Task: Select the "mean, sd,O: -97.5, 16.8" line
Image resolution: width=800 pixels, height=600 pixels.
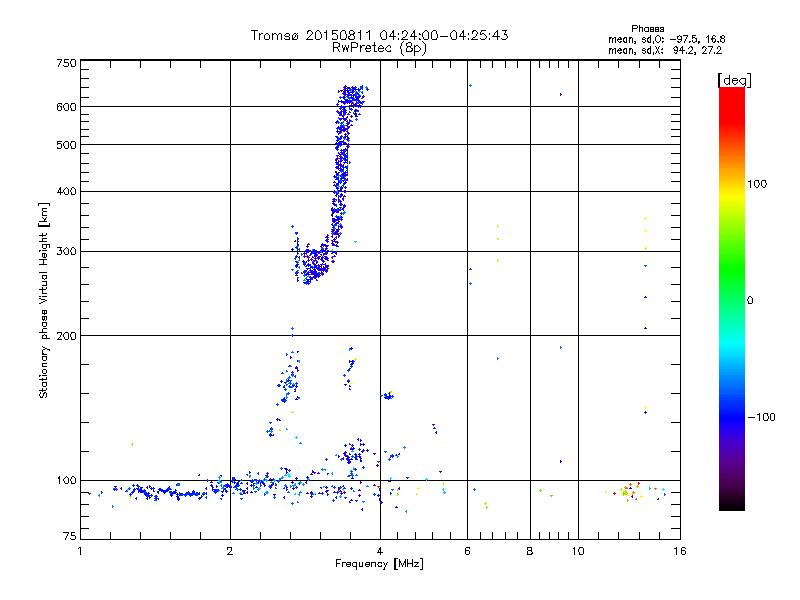Action: (x=666, y=39)
